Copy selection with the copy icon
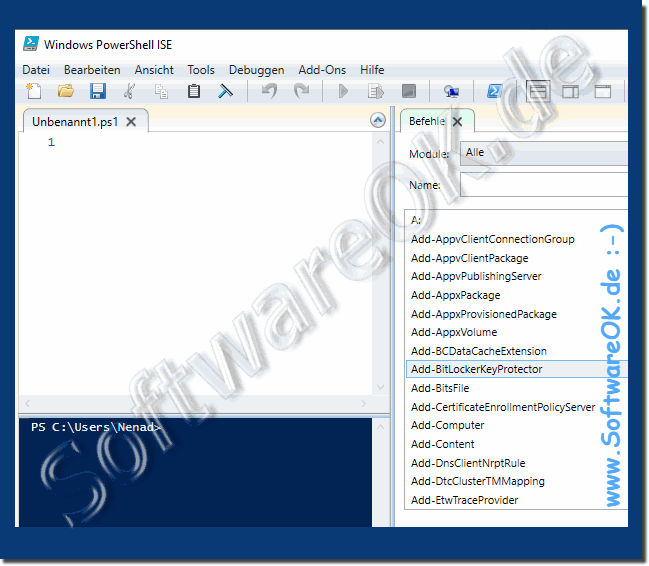The width and height of the screenshot is (649, 566). (161, 92)
